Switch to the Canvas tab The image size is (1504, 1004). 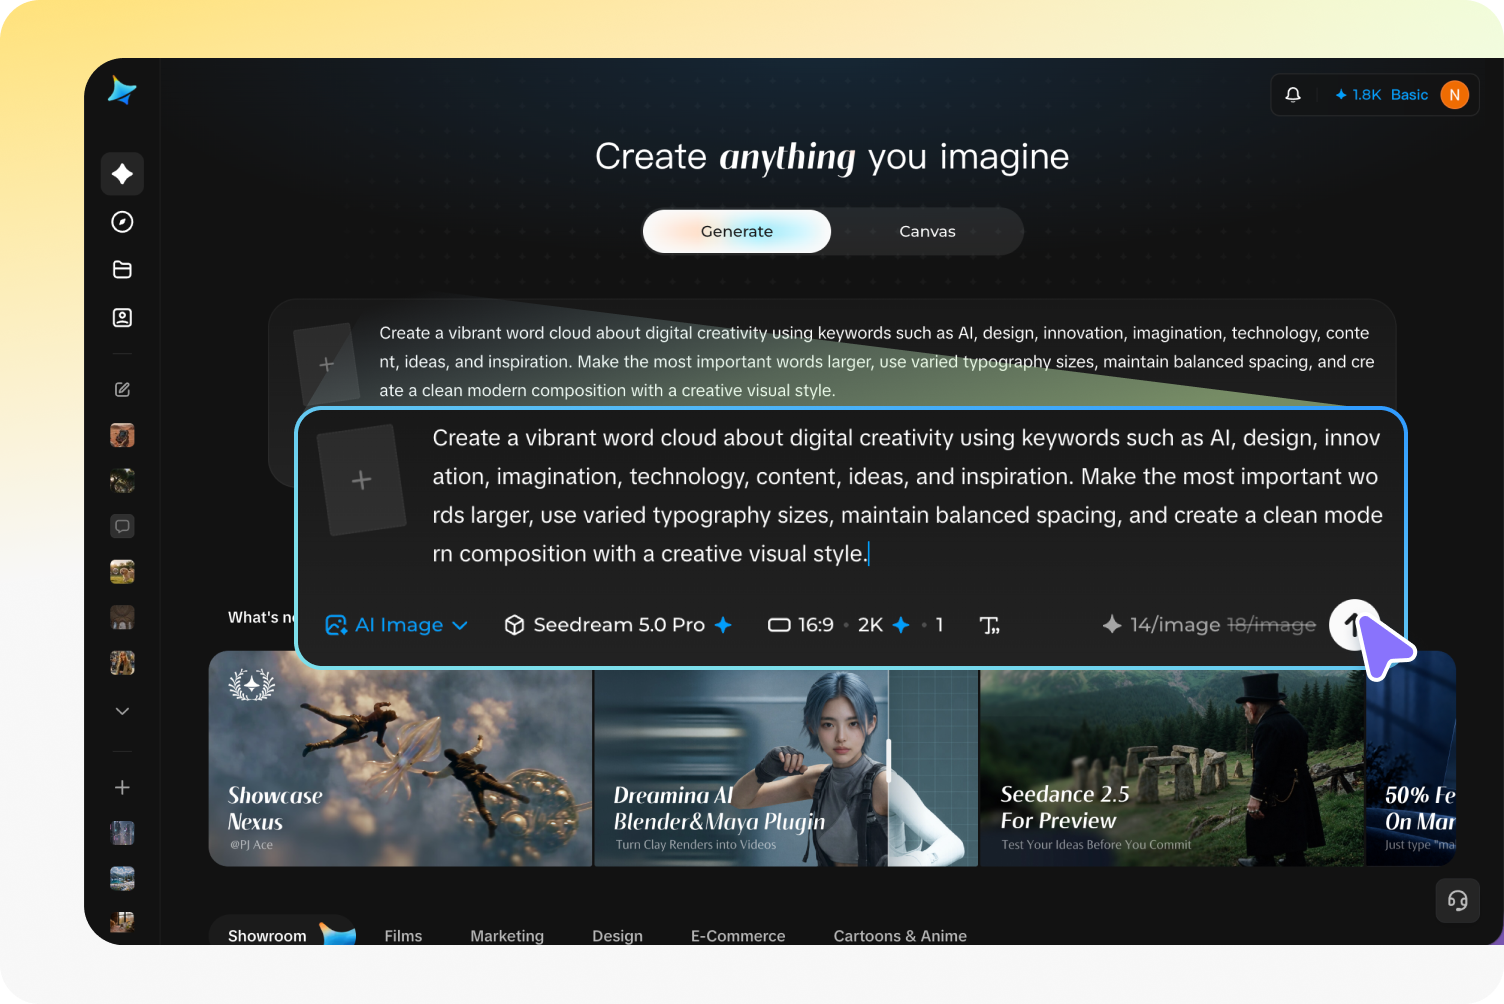pos(927,231)
